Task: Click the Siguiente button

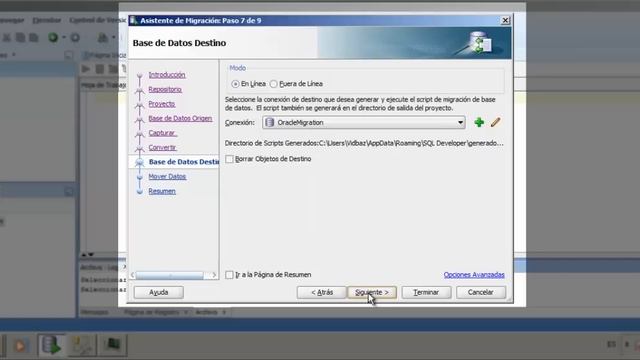Action: pos(372,292)
